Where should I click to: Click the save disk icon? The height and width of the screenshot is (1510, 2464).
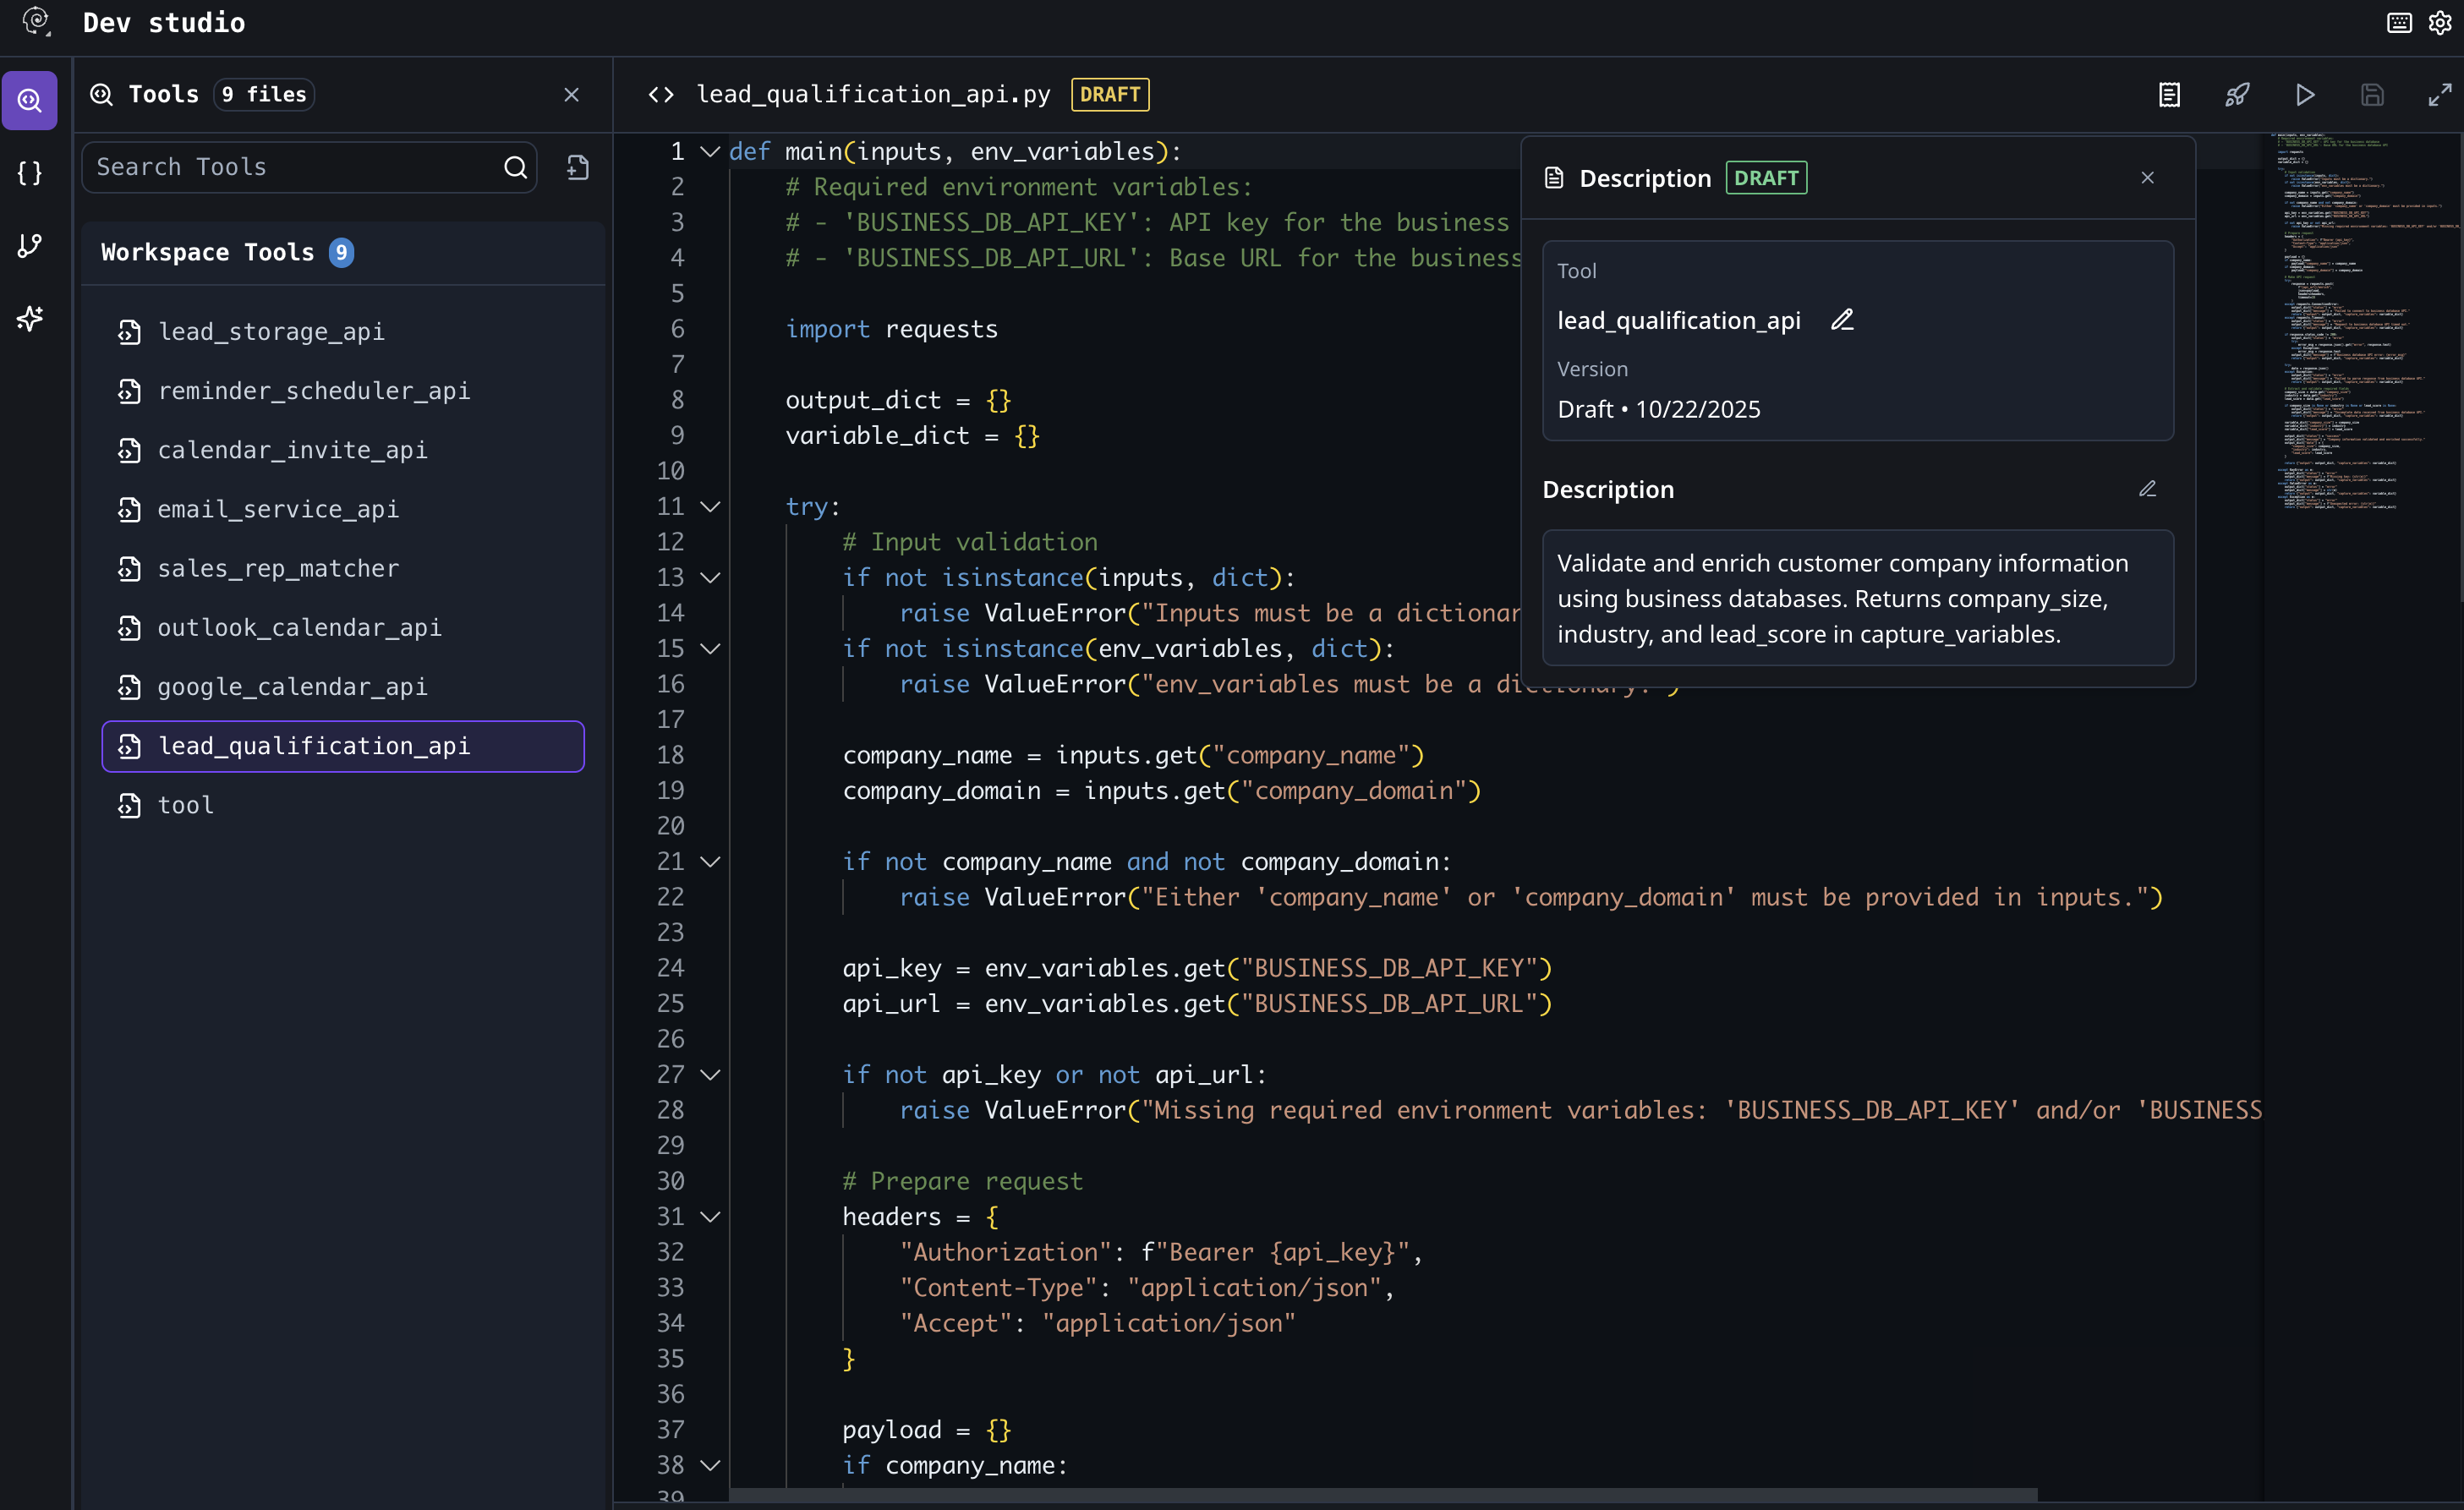pyautogui.click(x=2372, y=95)
